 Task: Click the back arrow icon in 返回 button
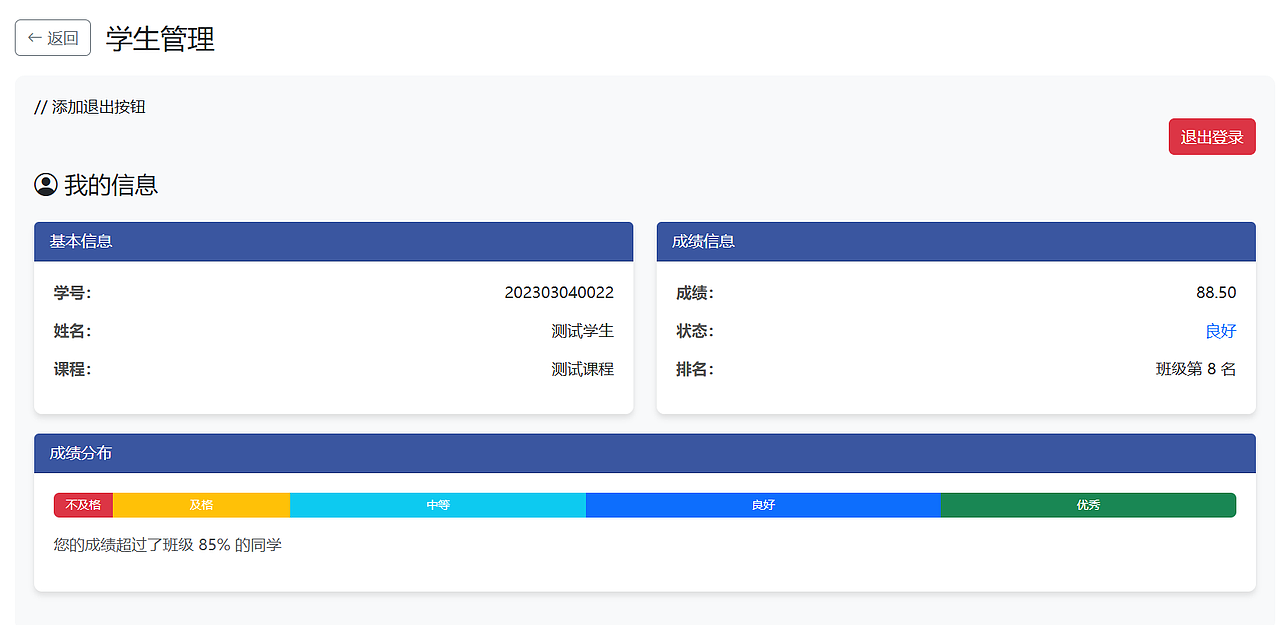[x=33, y=37]
